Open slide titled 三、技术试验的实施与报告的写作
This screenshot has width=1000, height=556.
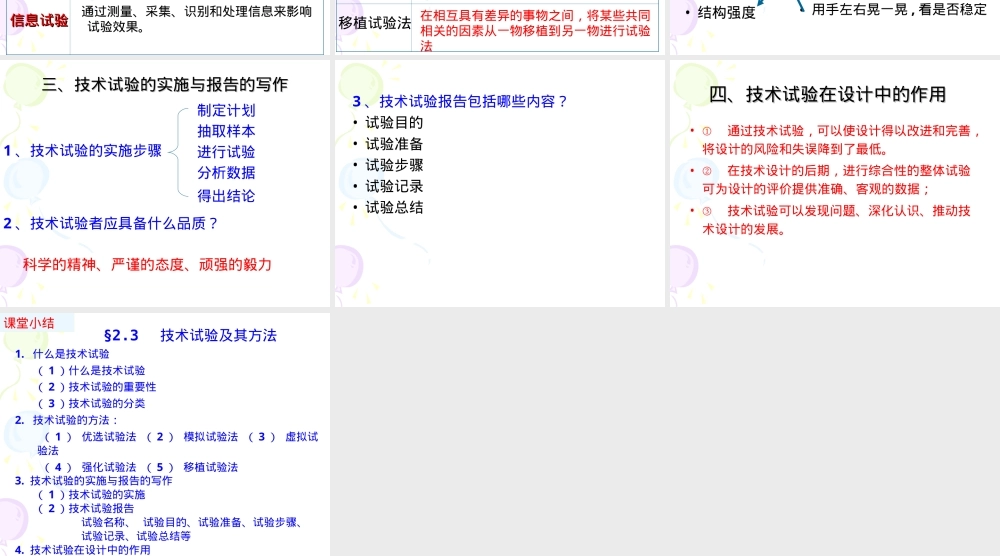click(x=165, y=184)
